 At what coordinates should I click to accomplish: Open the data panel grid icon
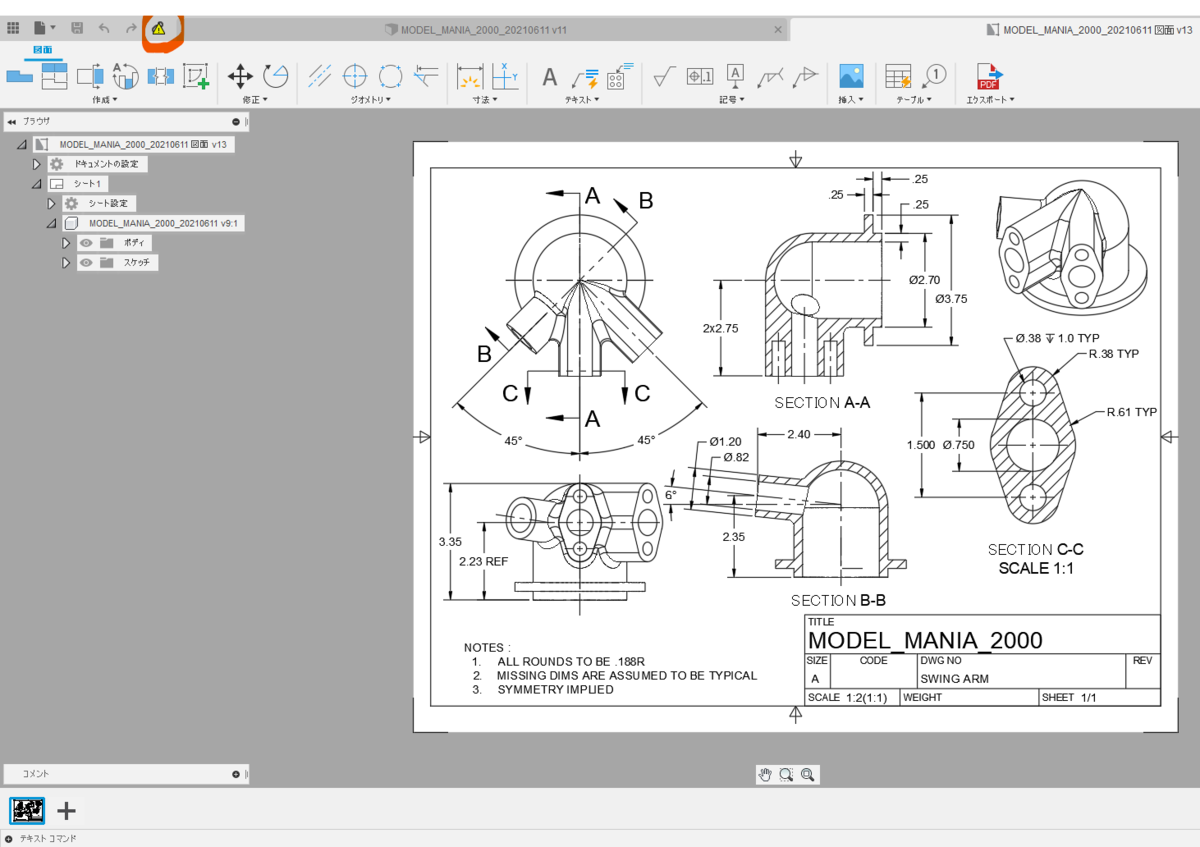click(x=13, y=28)
